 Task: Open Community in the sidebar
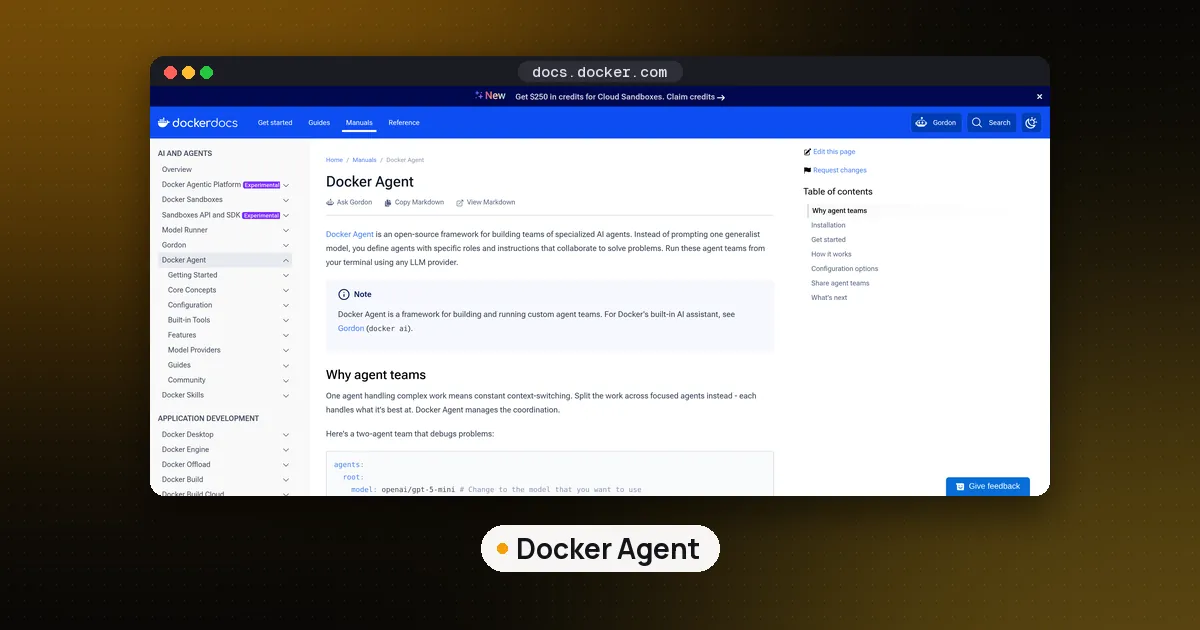point(187,380)
